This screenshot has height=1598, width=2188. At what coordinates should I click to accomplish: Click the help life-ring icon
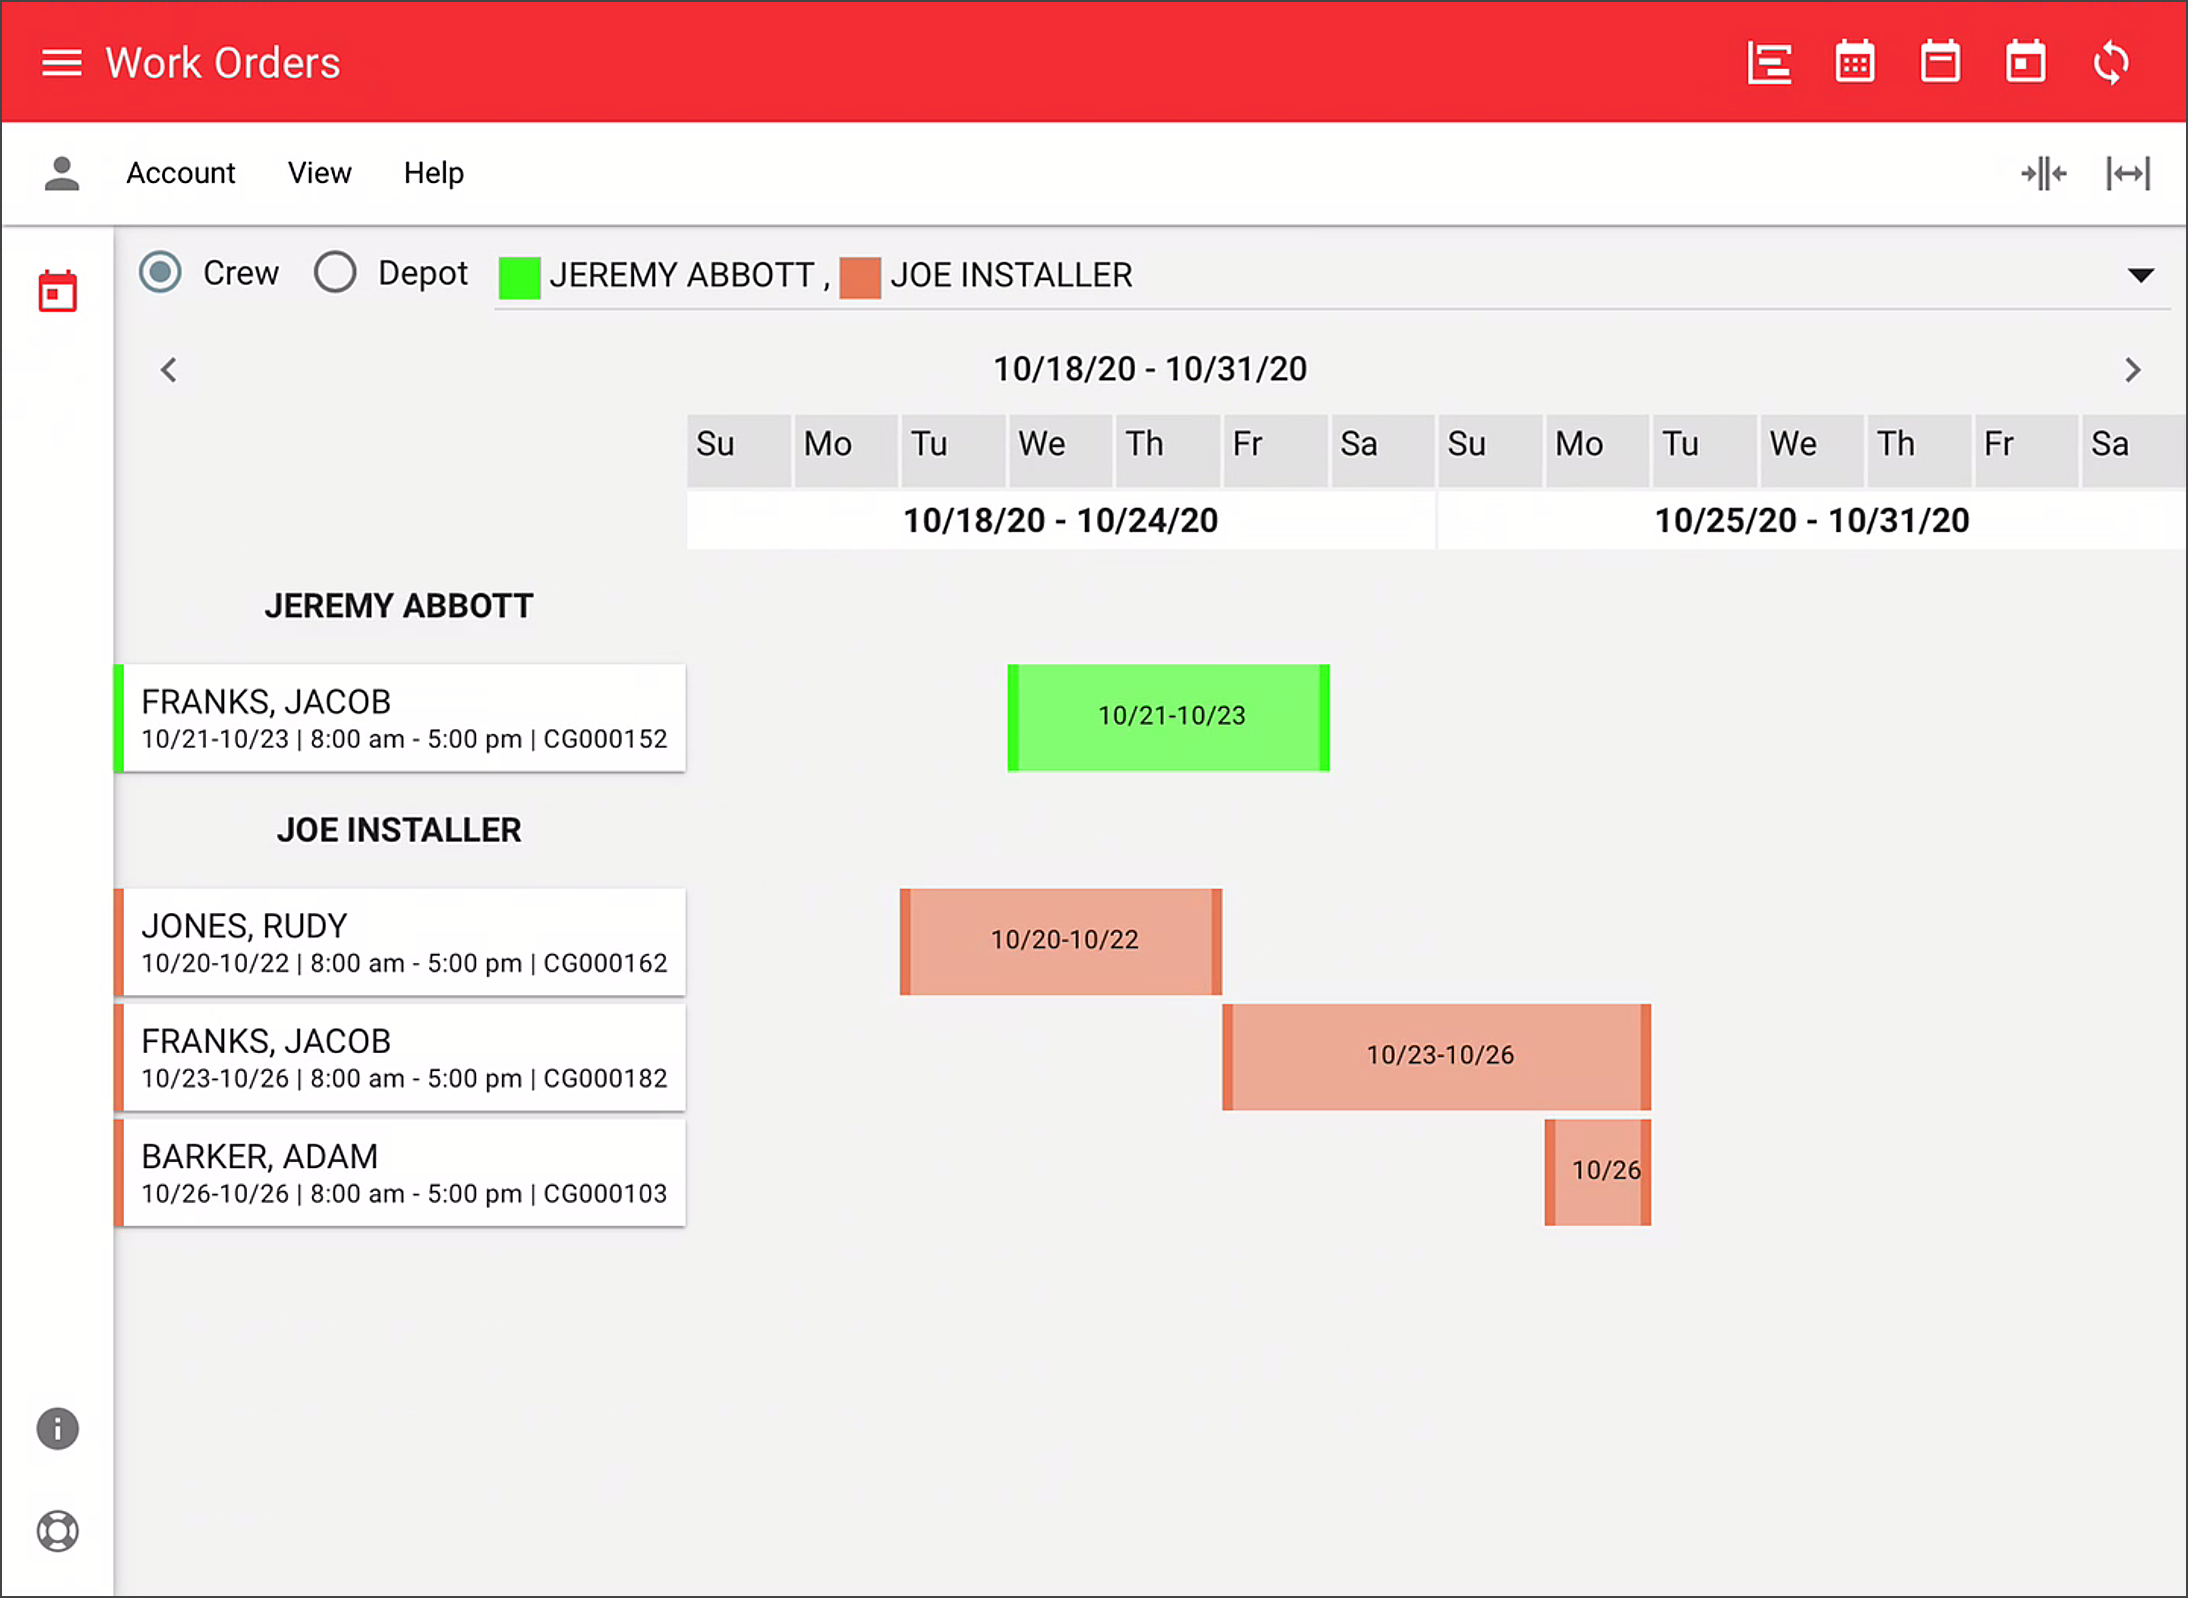pyautogui.click(x=57, y=1531)
